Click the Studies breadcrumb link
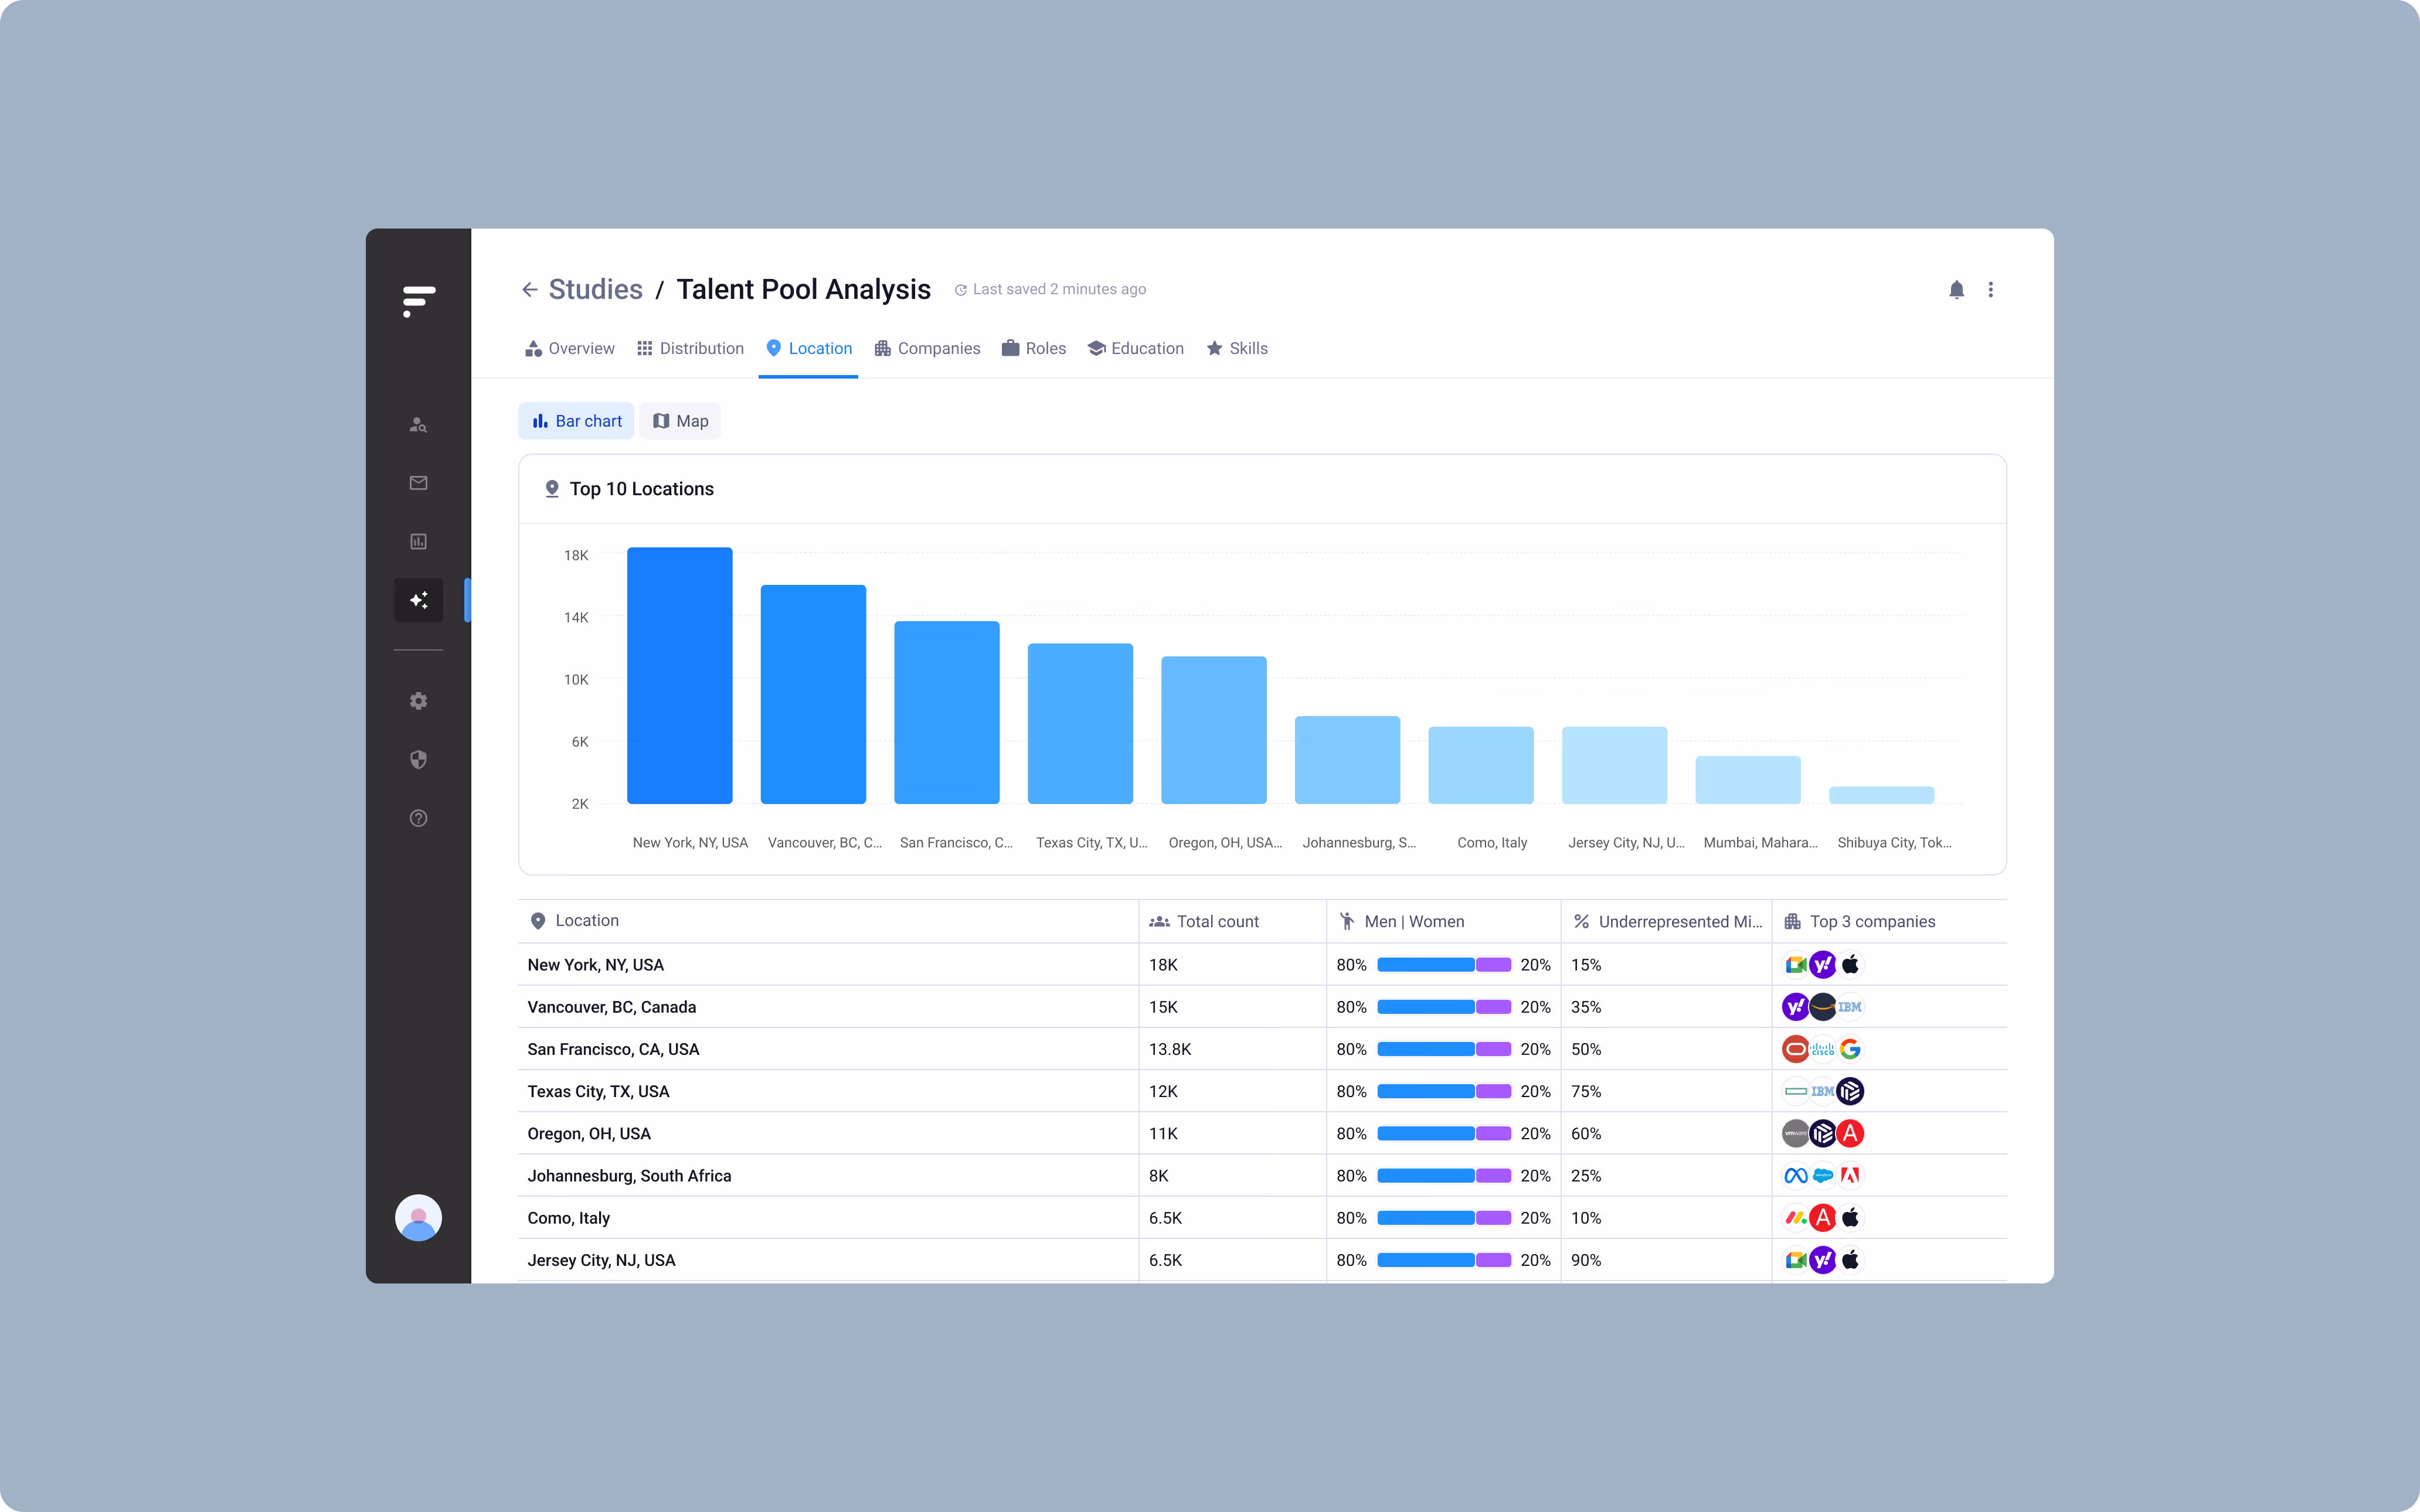 pos(595,290)
